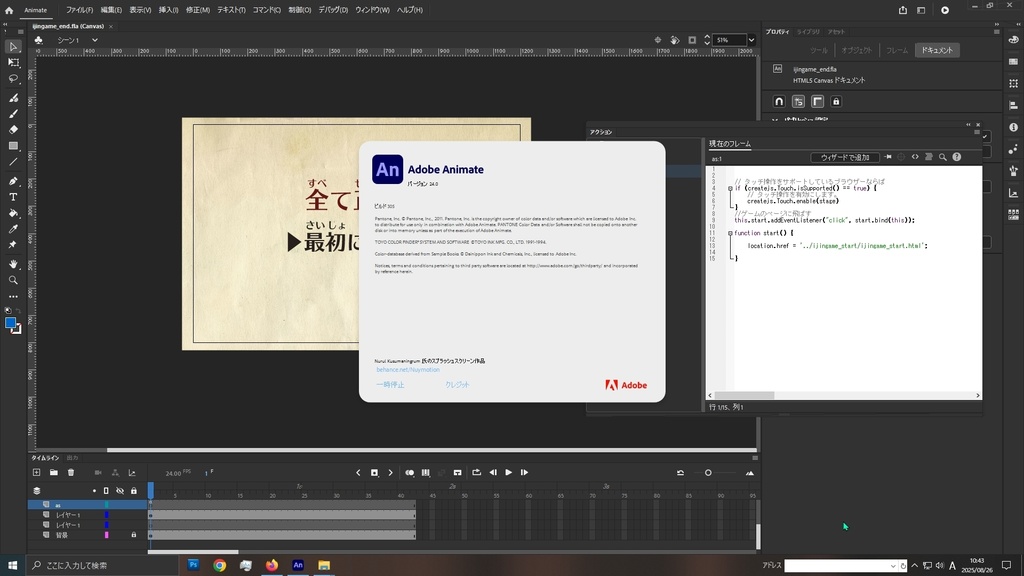Click the Insert Code snippets icon
The width and height of the screenshot is (1024, 576).
[915, 157]
